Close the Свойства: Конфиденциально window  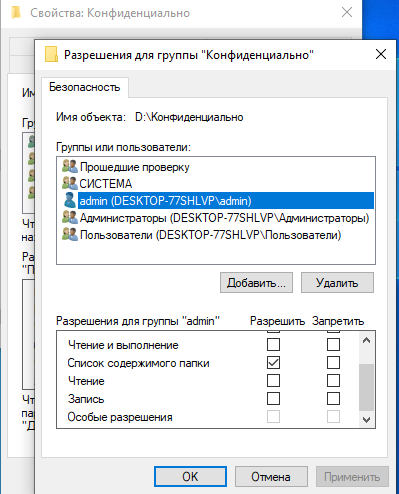[347, 13]
